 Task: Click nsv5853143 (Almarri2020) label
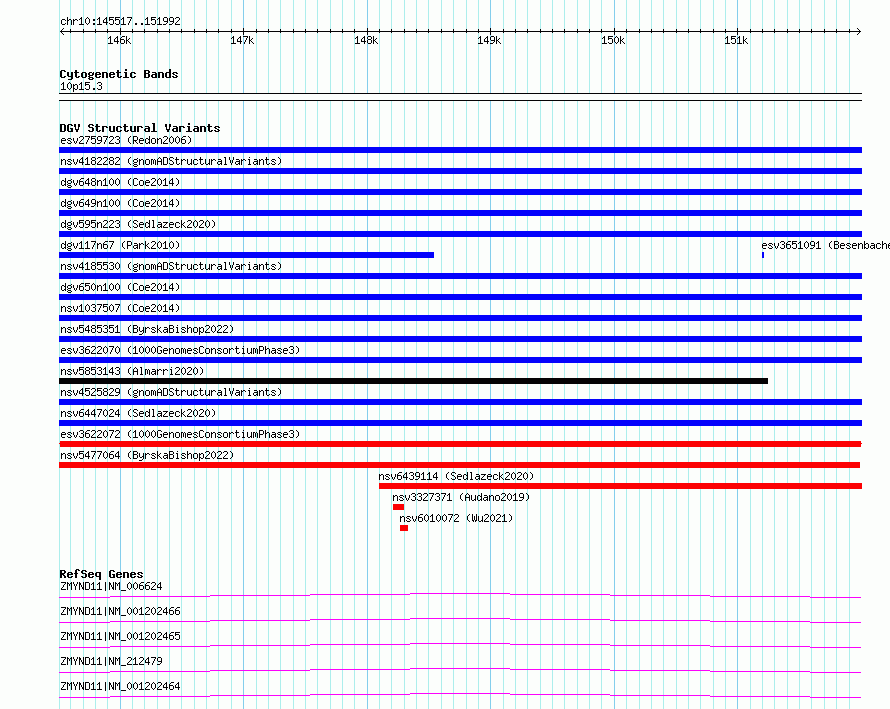pyautogui.click(x=132, y=371)
